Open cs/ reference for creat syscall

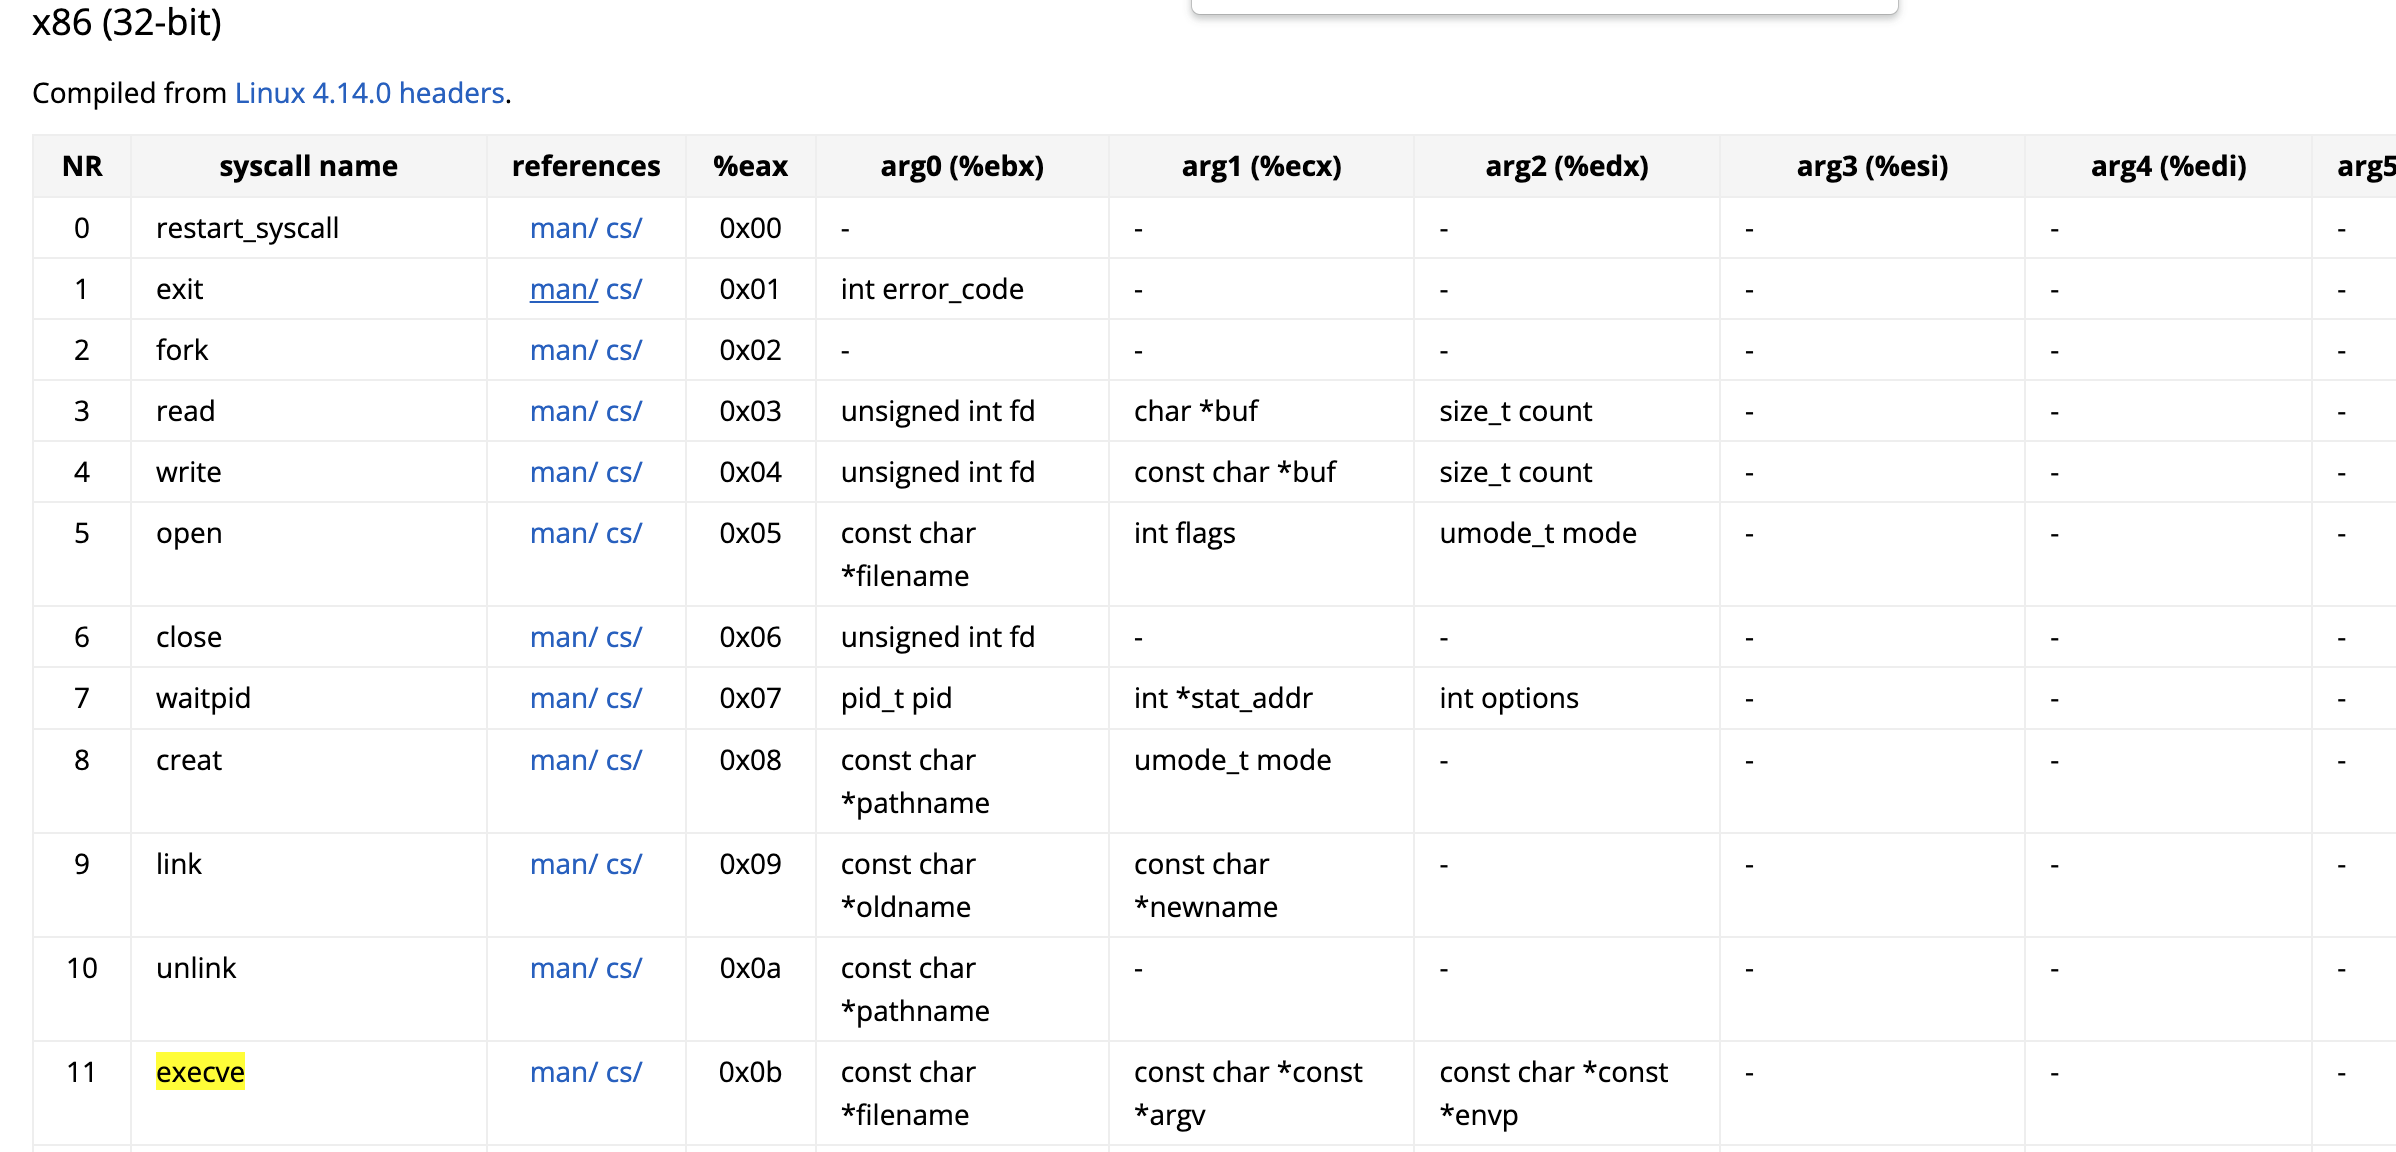(x=624, y=760)
